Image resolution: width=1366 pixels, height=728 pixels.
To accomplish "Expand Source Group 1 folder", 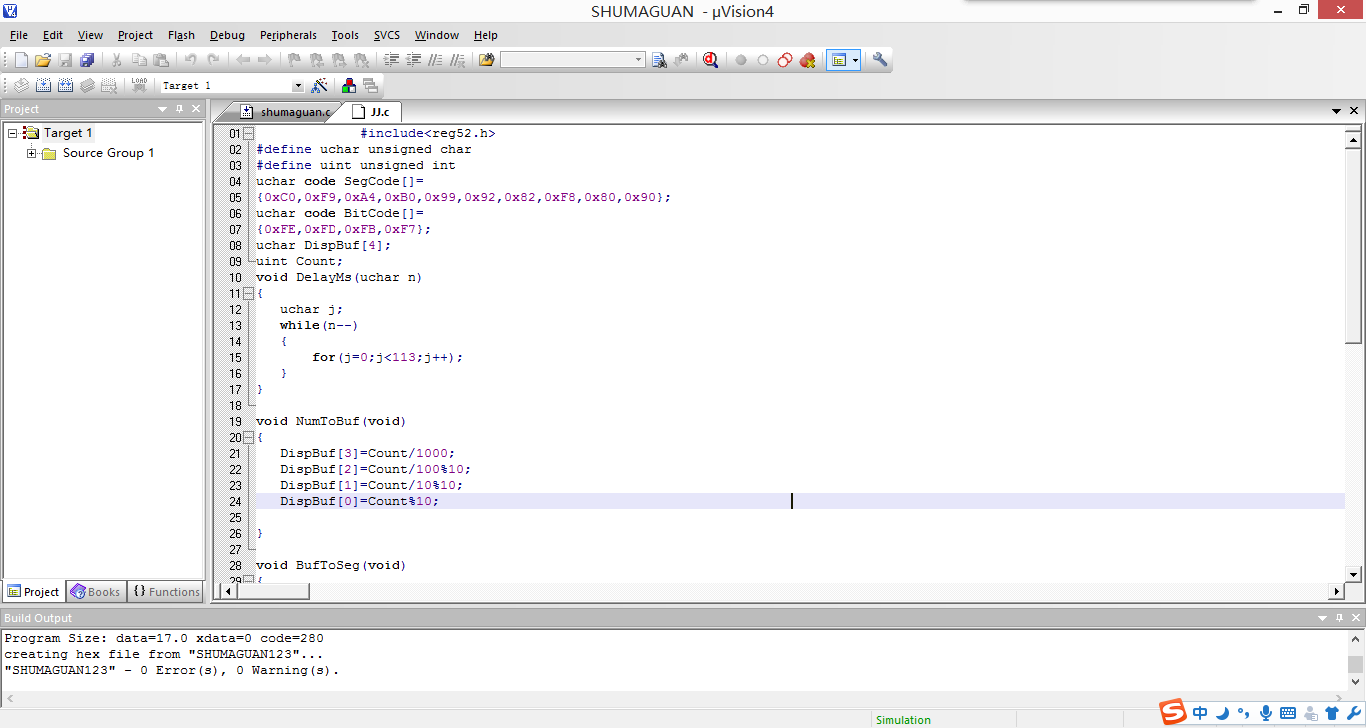I will click(x=32, y=153).
